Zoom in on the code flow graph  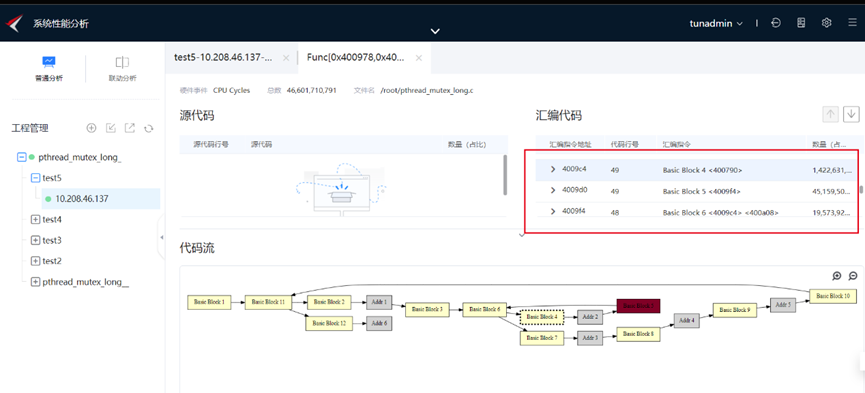point(837,276)
